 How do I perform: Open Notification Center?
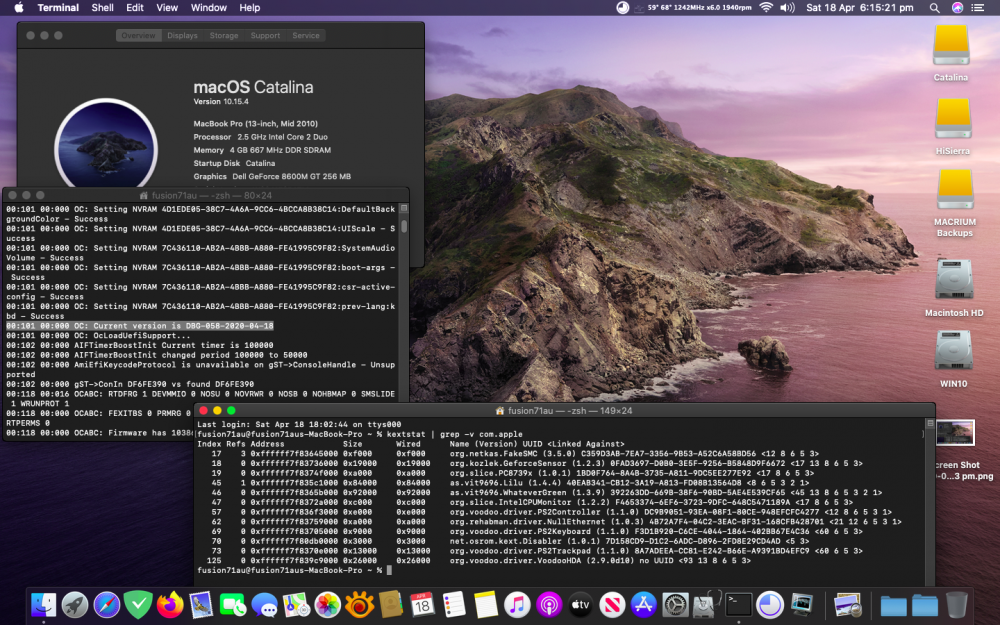tap(978, 8)
